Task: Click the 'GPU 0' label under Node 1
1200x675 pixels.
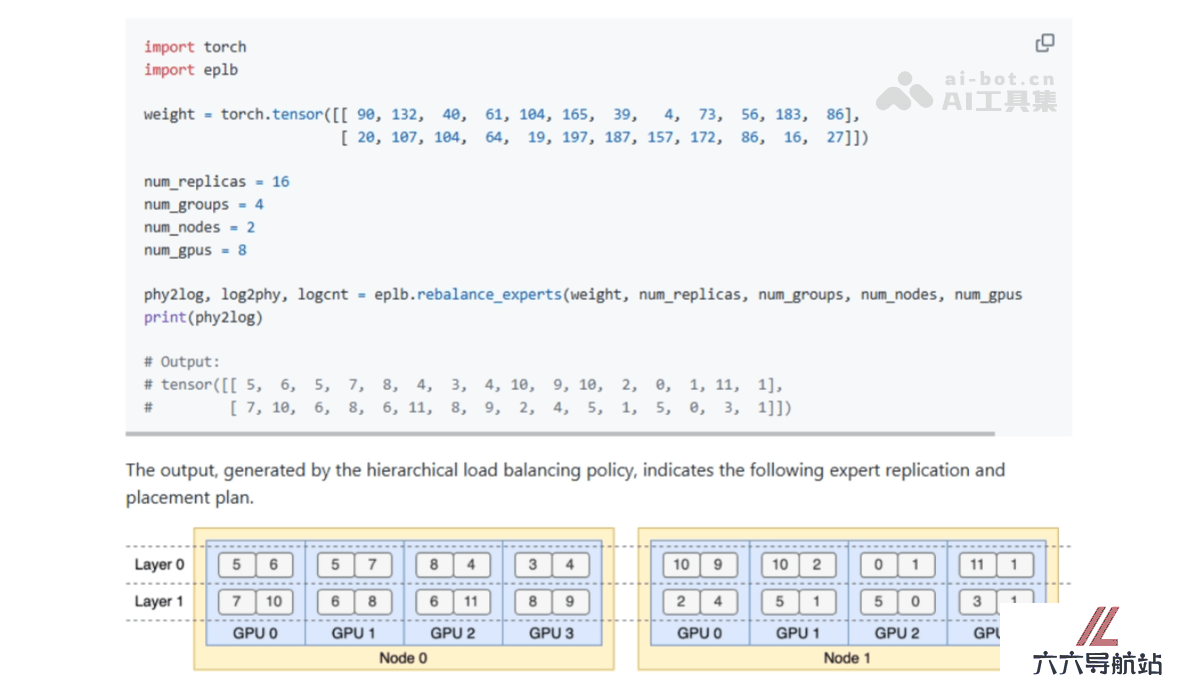Action: tap(700, 633)
